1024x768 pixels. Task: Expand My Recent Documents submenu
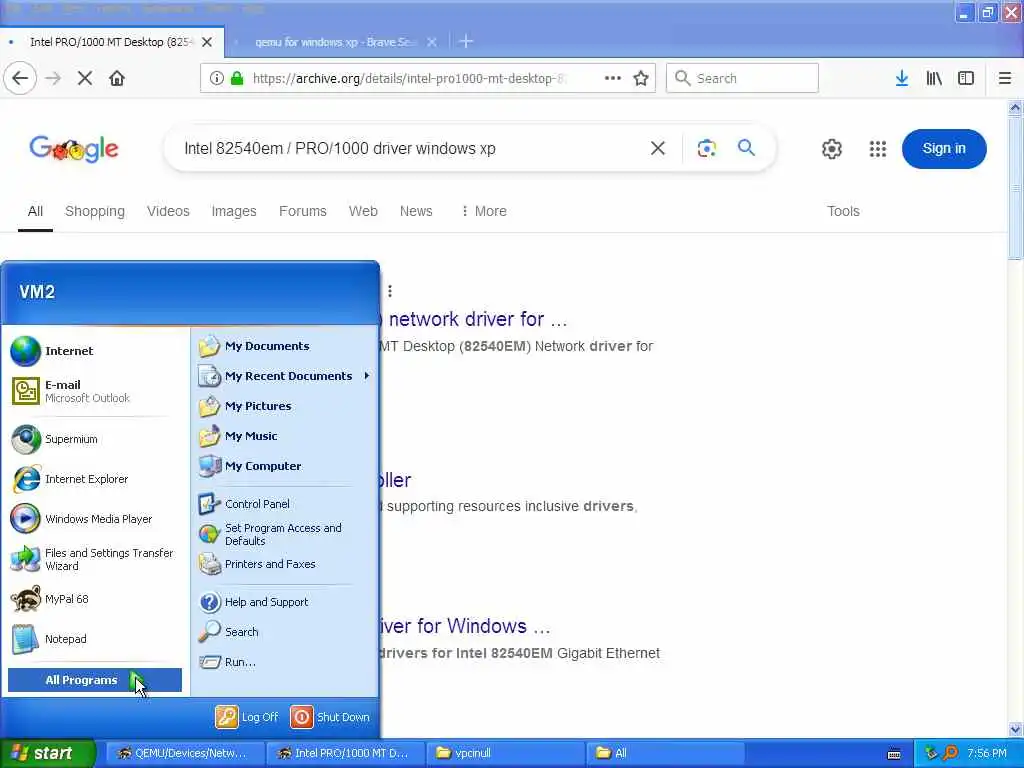284,376
